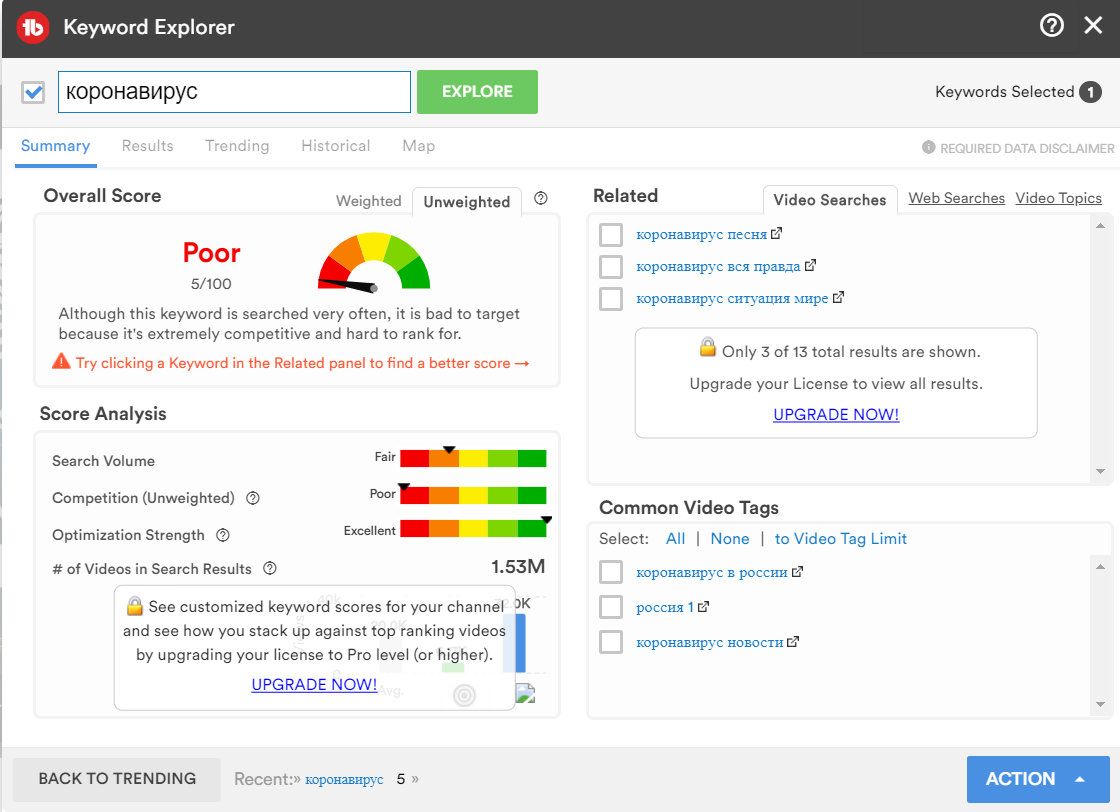This screenshot has width=1120, height=812.
Task: Click the Optimization Strength info icon
Action: [223, 535]
